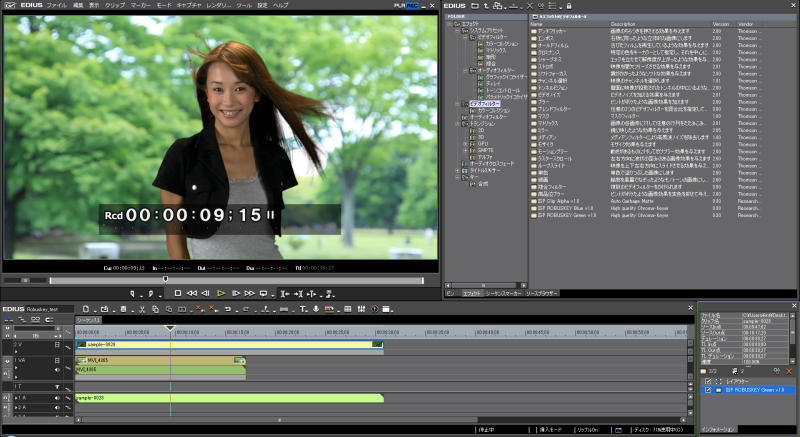Viewport: 800px width, 437px height.
Task: Expand the トランジション folder in effect tree
Action: coord(458,124)
